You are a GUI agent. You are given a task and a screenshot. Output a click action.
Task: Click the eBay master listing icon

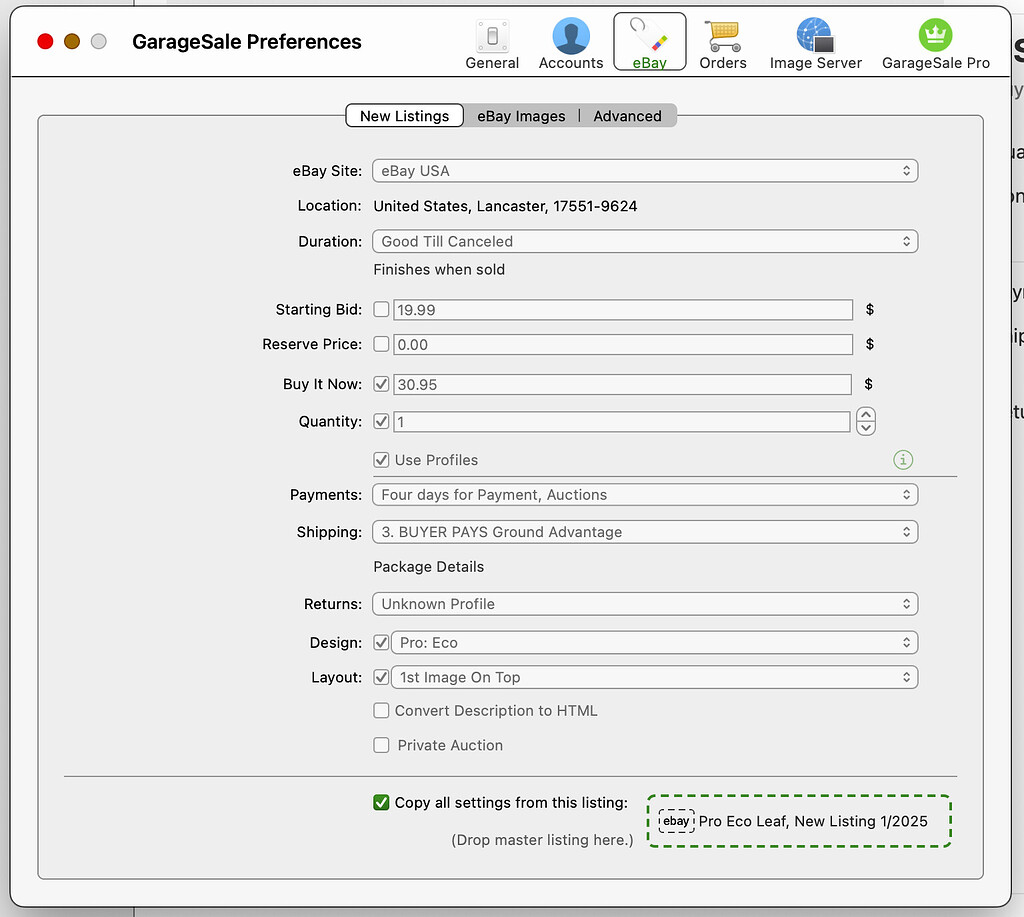pyautogui.click(x=677, y=821)
